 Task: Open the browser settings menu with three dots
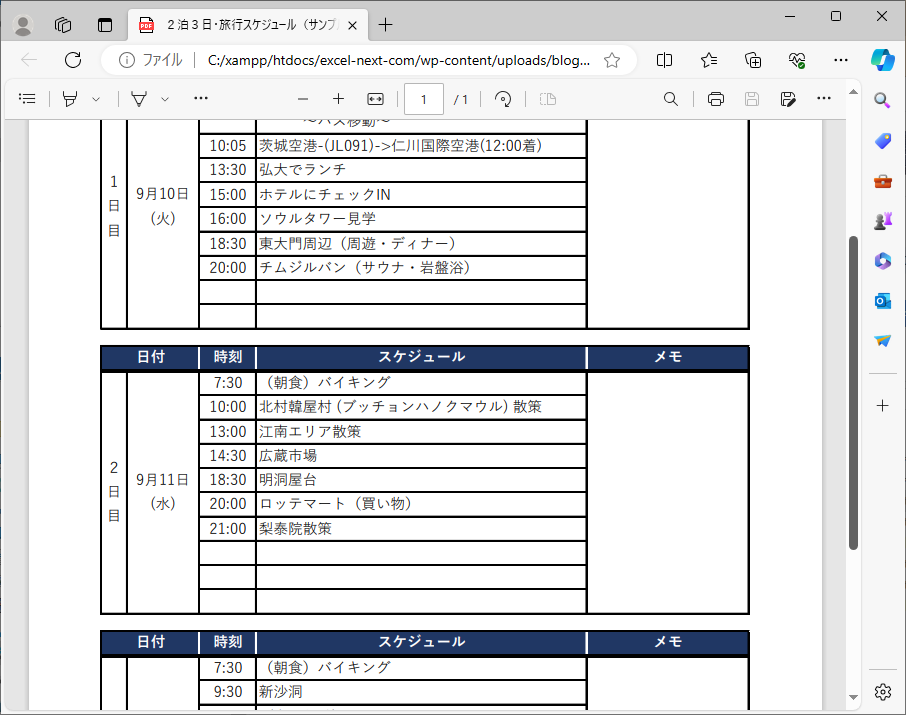[843, 60]
